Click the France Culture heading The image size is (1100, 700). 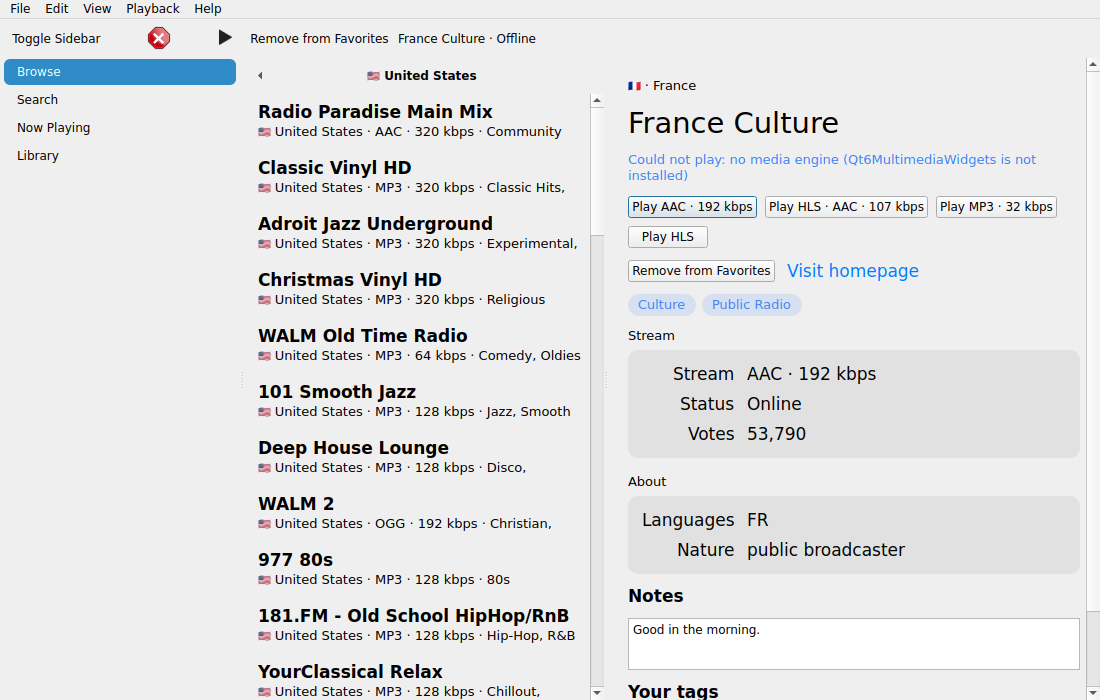pos(733,123)
